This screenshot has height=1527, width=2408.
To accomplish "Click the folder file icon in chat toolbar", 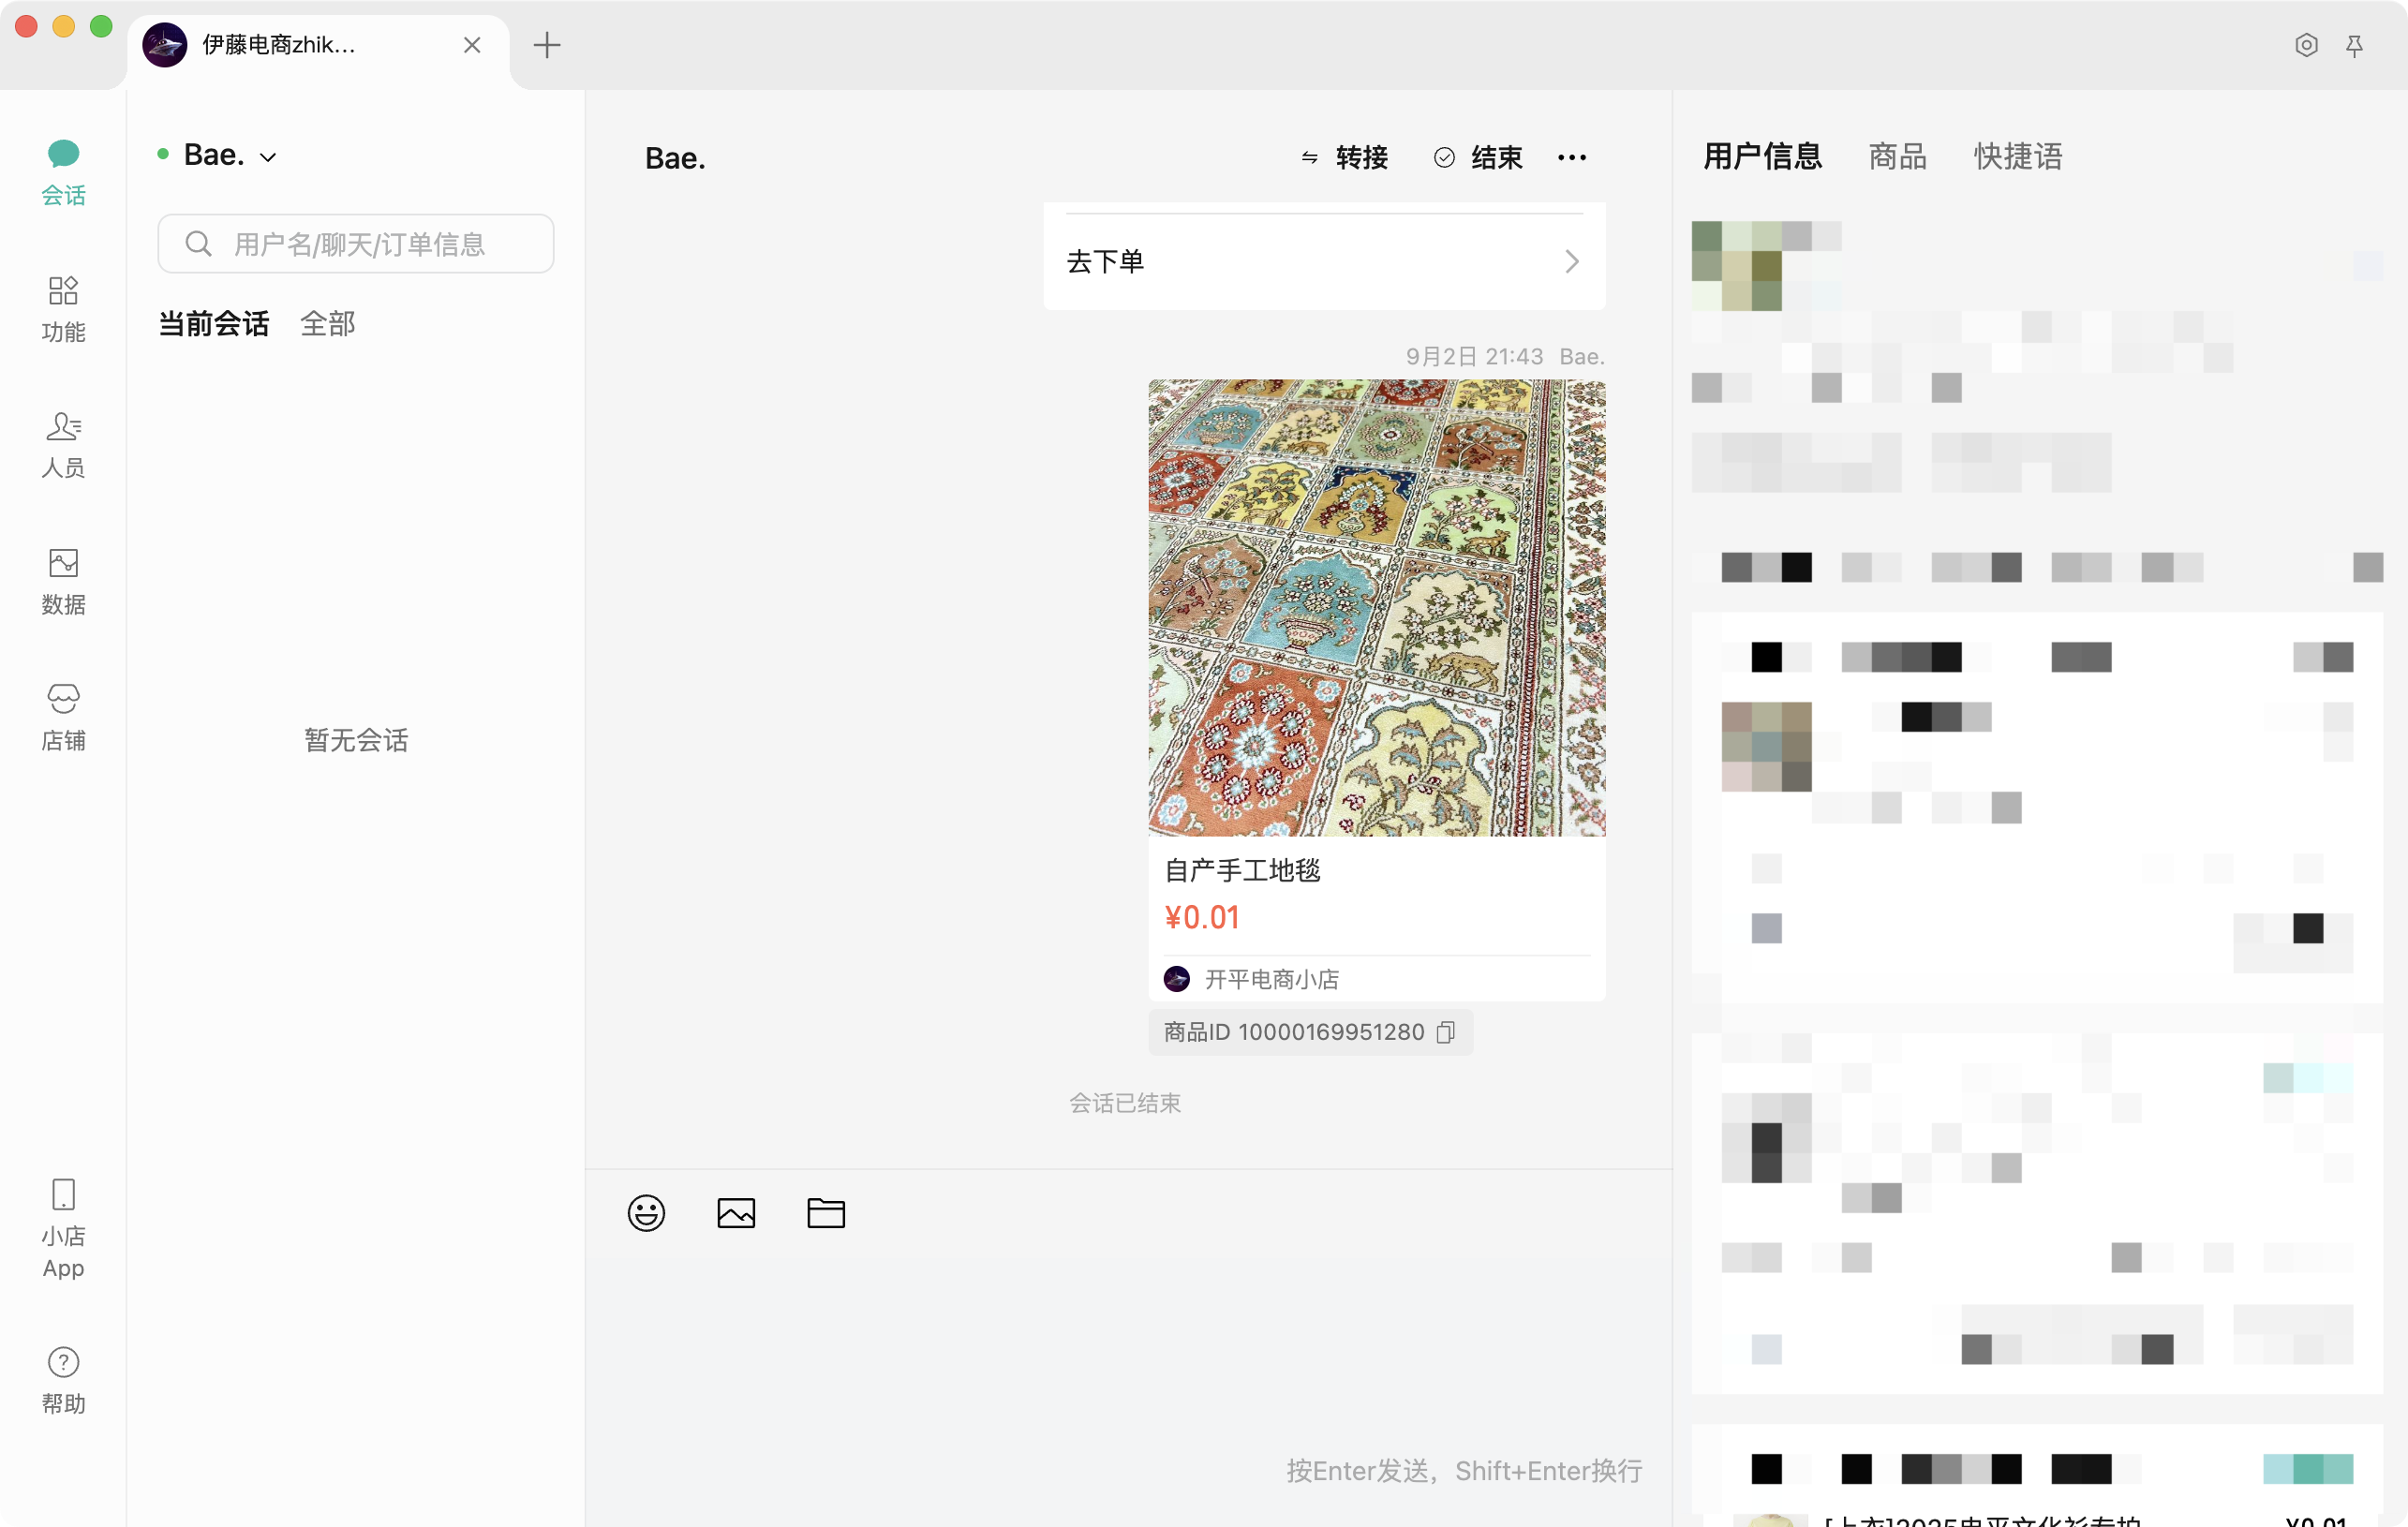I will (826, 1213).
